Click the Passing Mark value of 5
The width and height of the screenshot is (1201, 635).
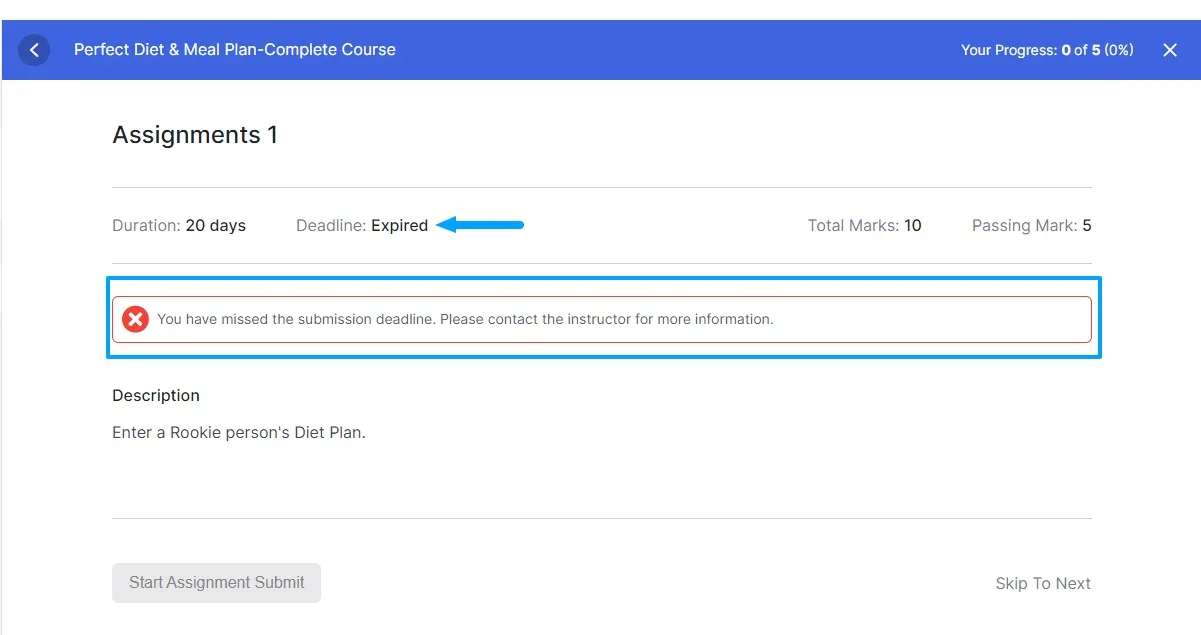1086,225
